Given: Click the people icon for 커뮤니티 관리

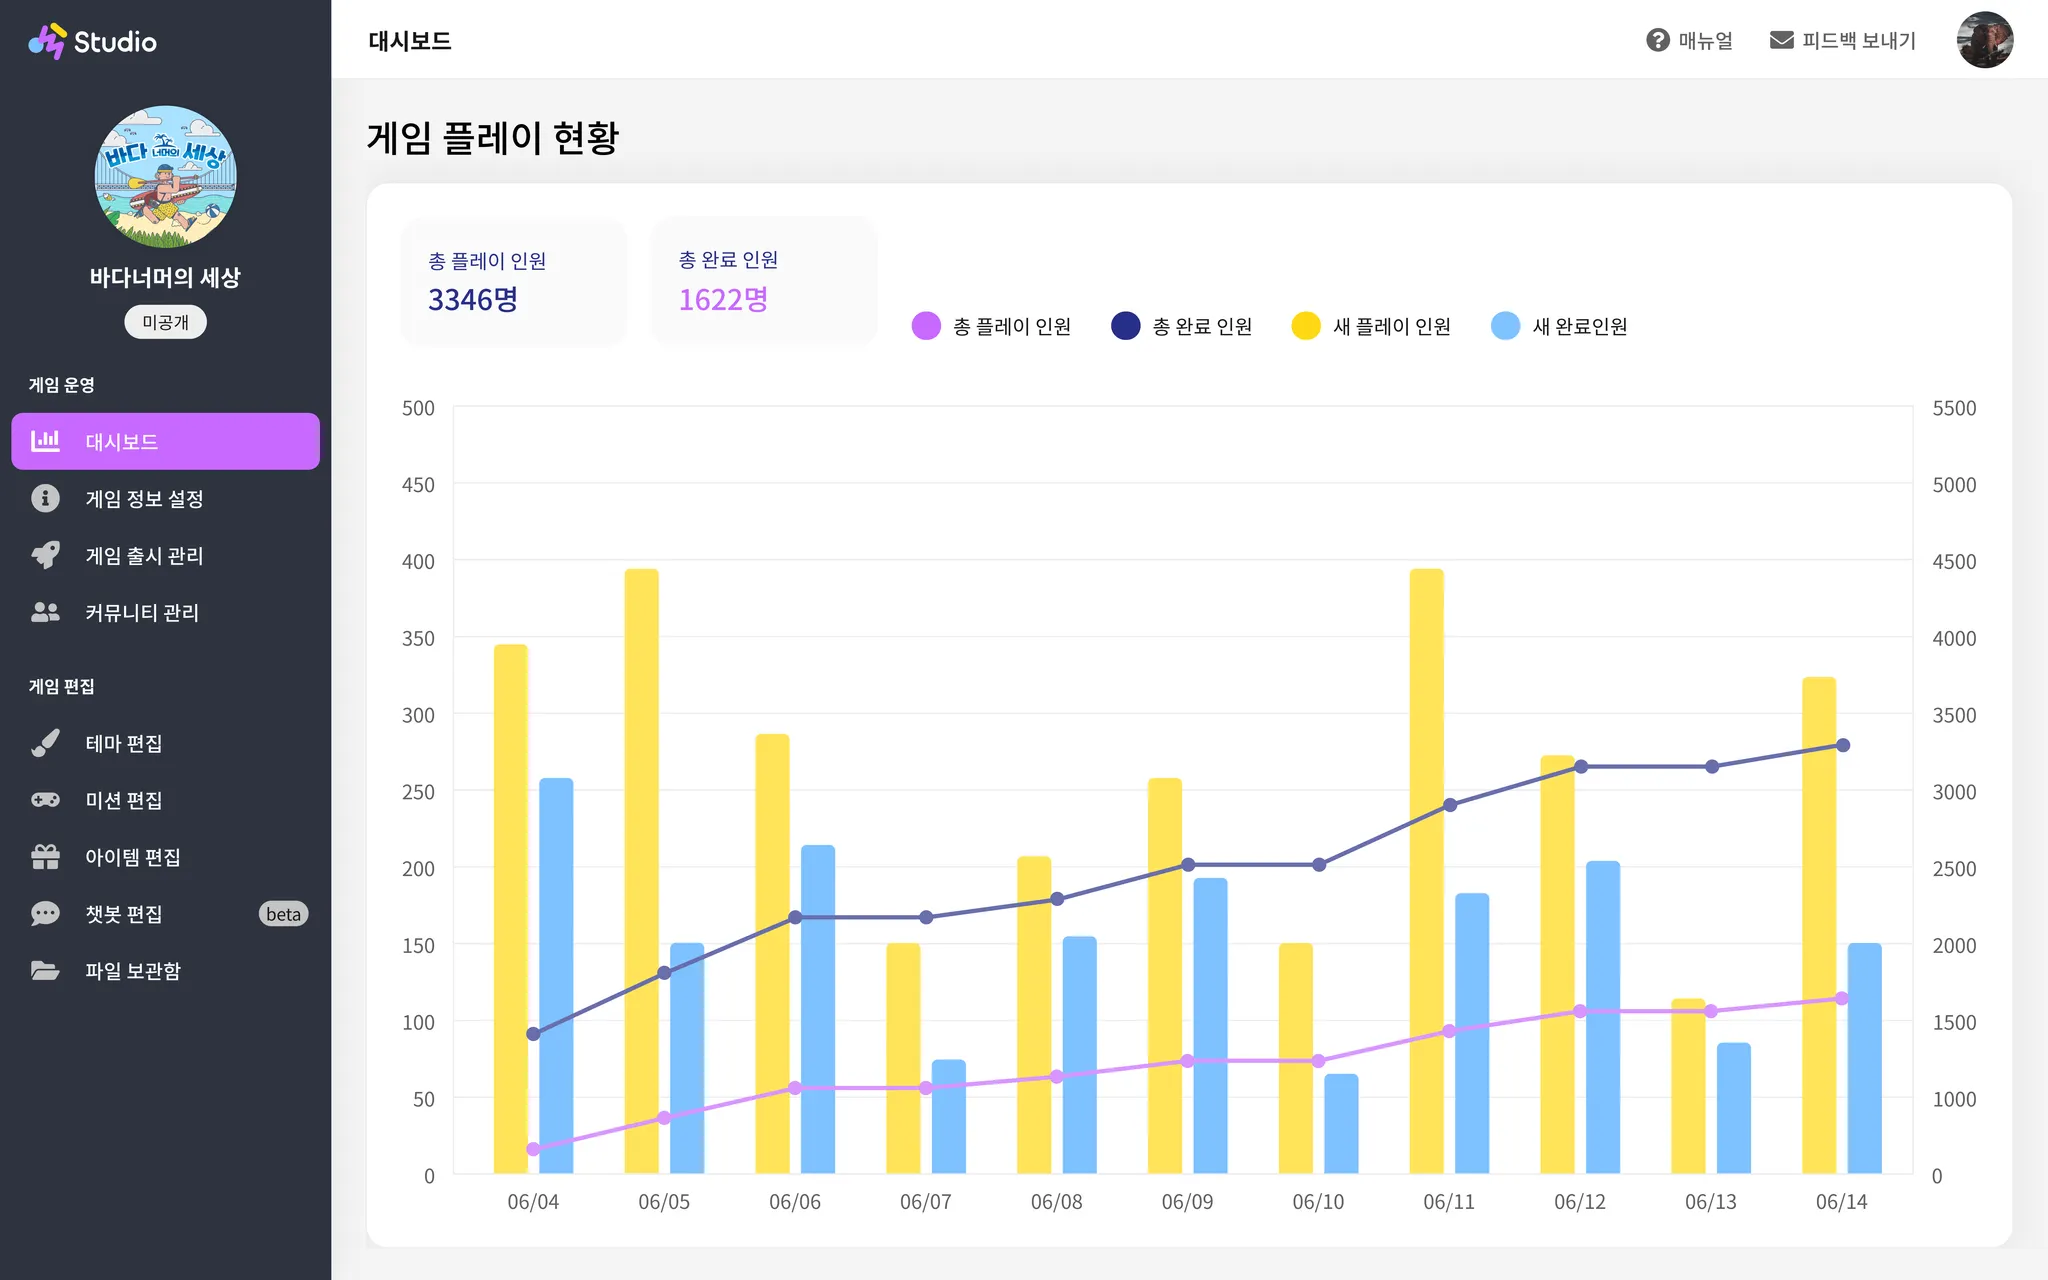Looking at the screenshot, I should click(45, 612).
